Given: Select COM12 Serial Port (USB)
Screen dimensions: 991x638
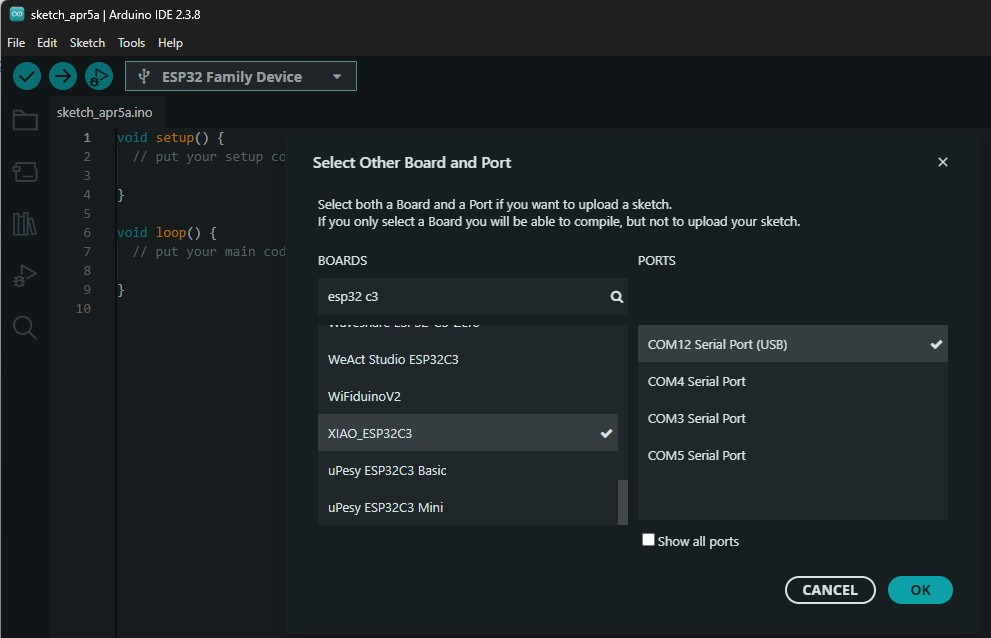Looking at the screenshot, I should (x=793, y=344).
